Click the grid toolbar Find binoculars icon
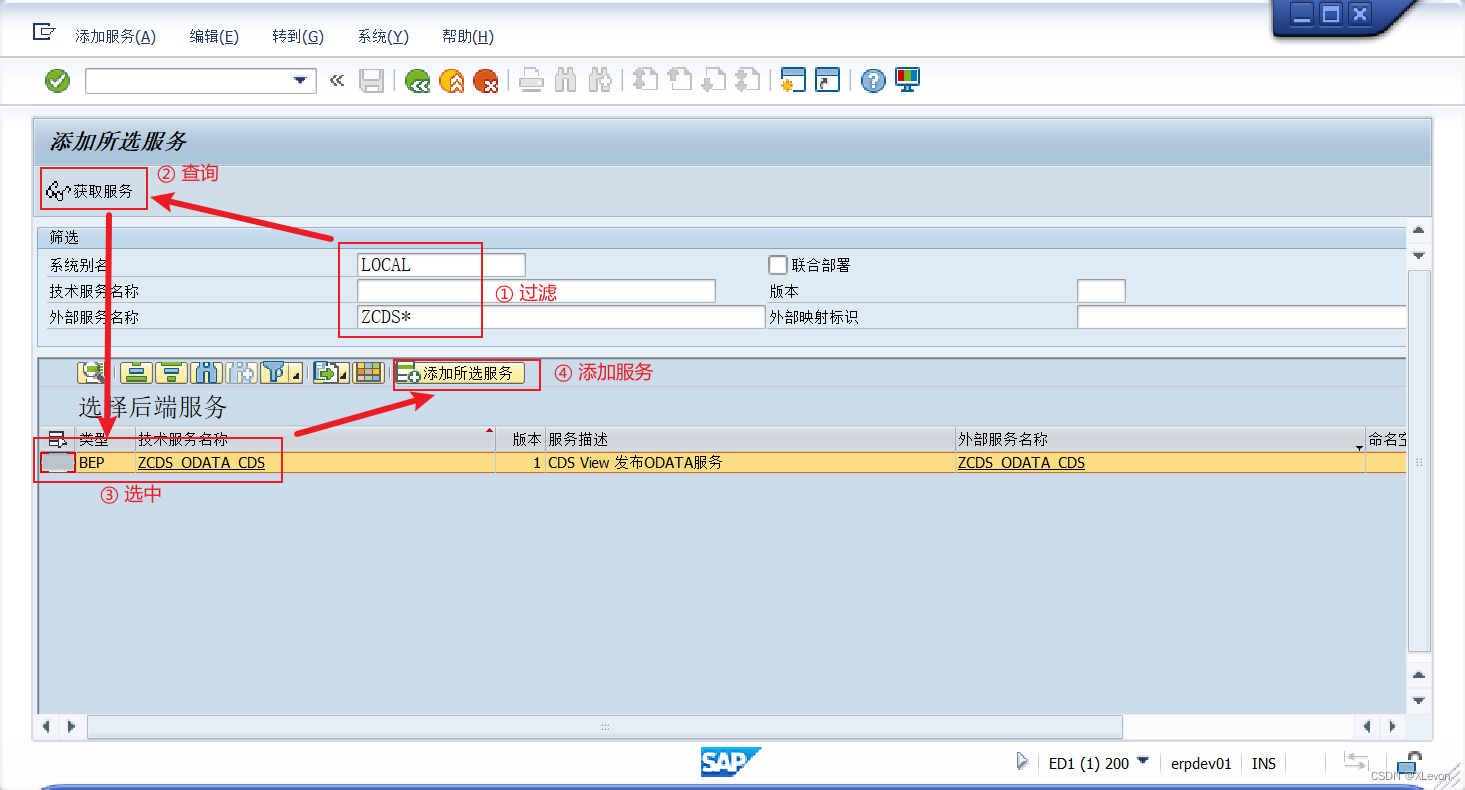Screen dimensions: 1465x790 pos(207,373)
